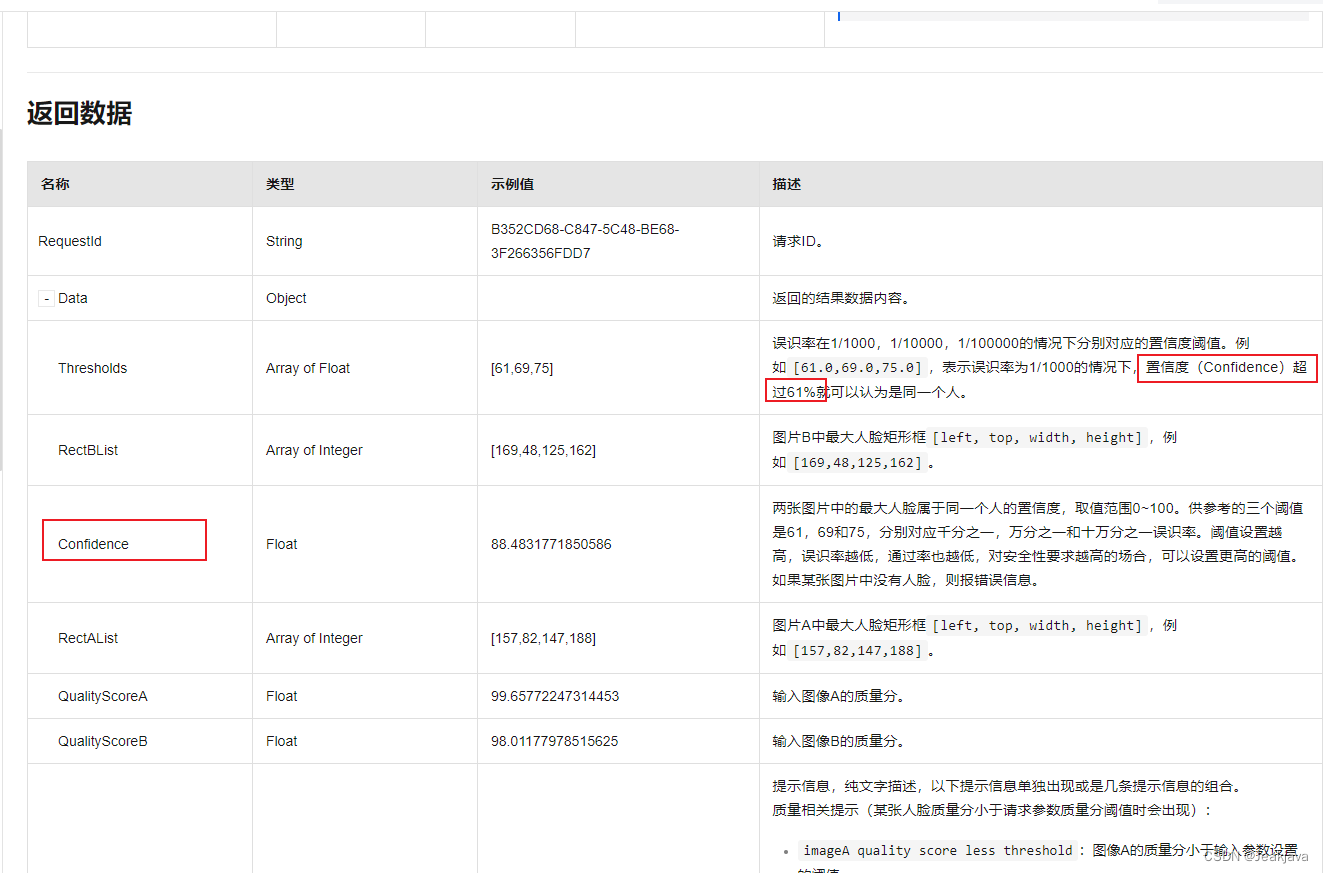Select the RectBList name cell
1323x873 pixels.
coord(140,450)
